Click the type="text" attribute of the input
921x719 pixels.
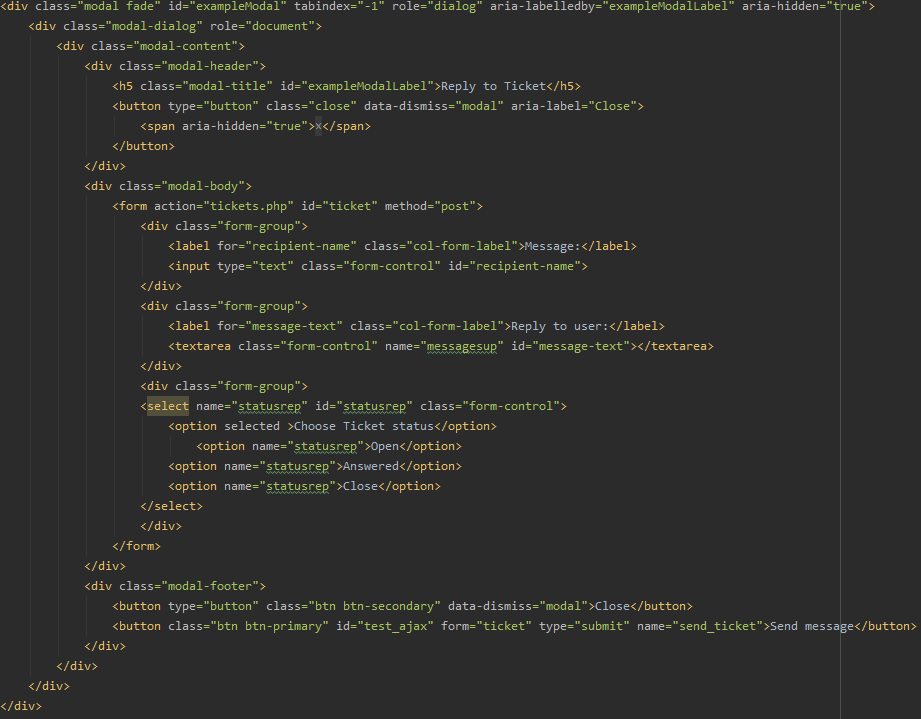click(256, 266)
